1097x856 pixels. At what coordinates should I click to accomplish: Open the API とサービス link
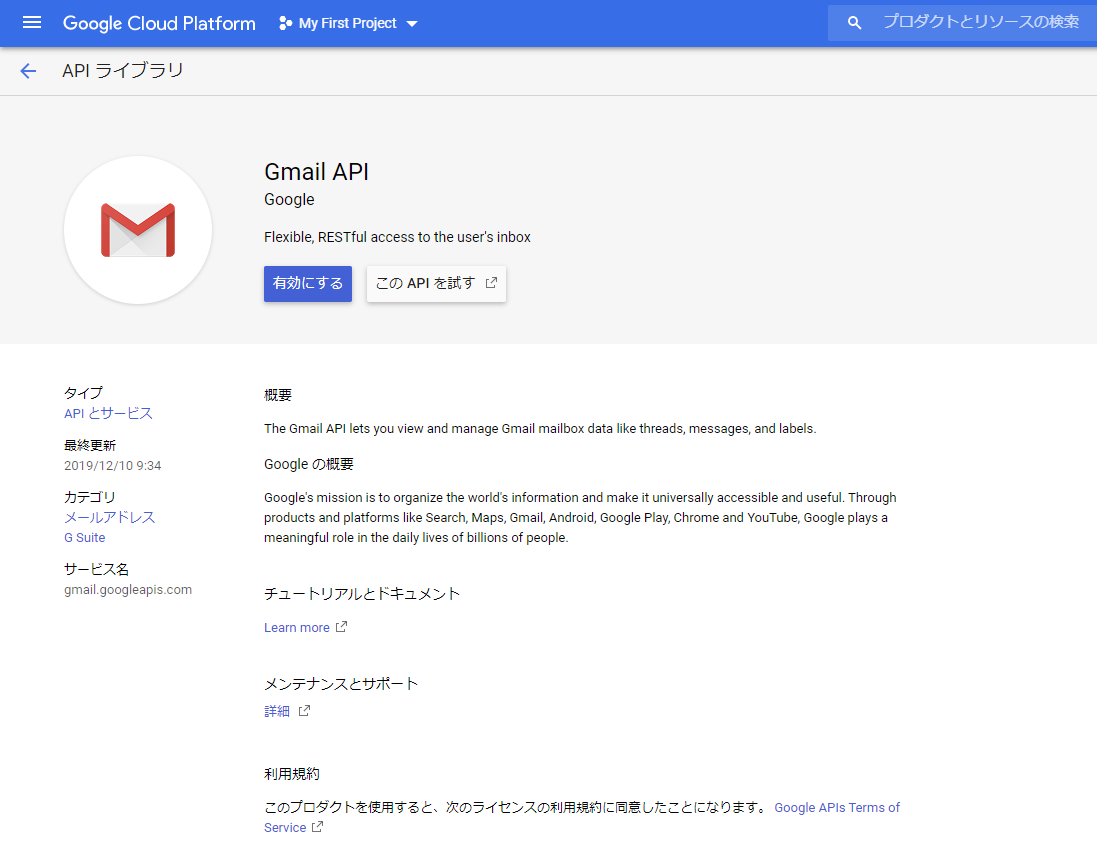tap(106, 412)
